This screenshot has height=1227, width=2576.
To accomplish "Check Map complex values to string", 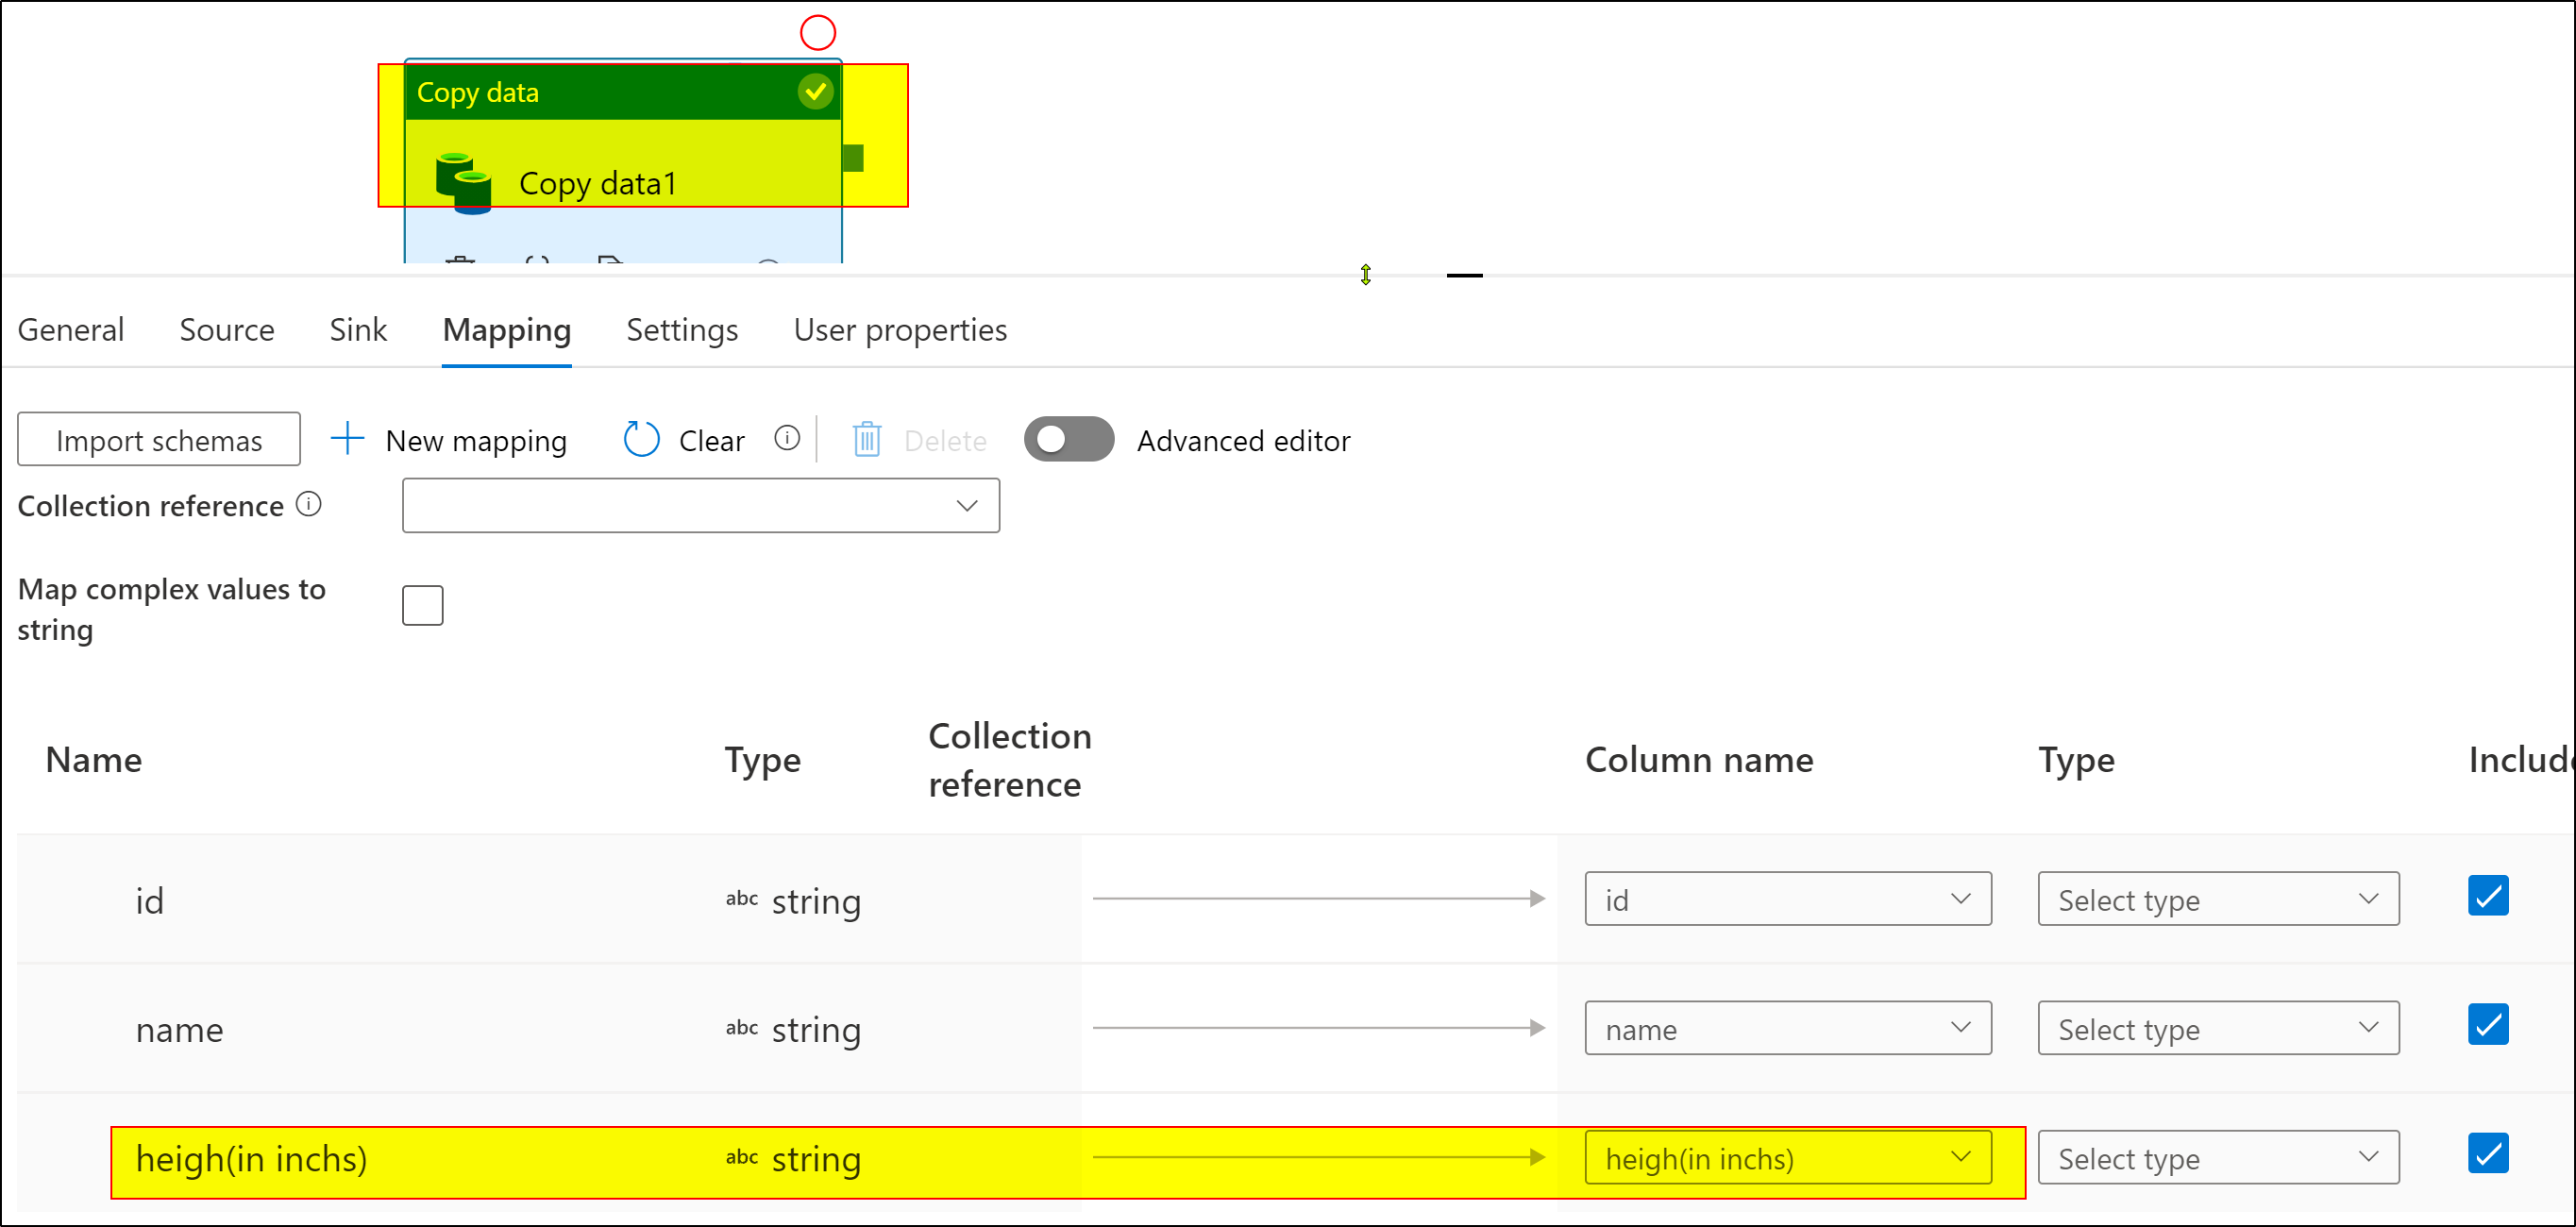I will (422, 606).
